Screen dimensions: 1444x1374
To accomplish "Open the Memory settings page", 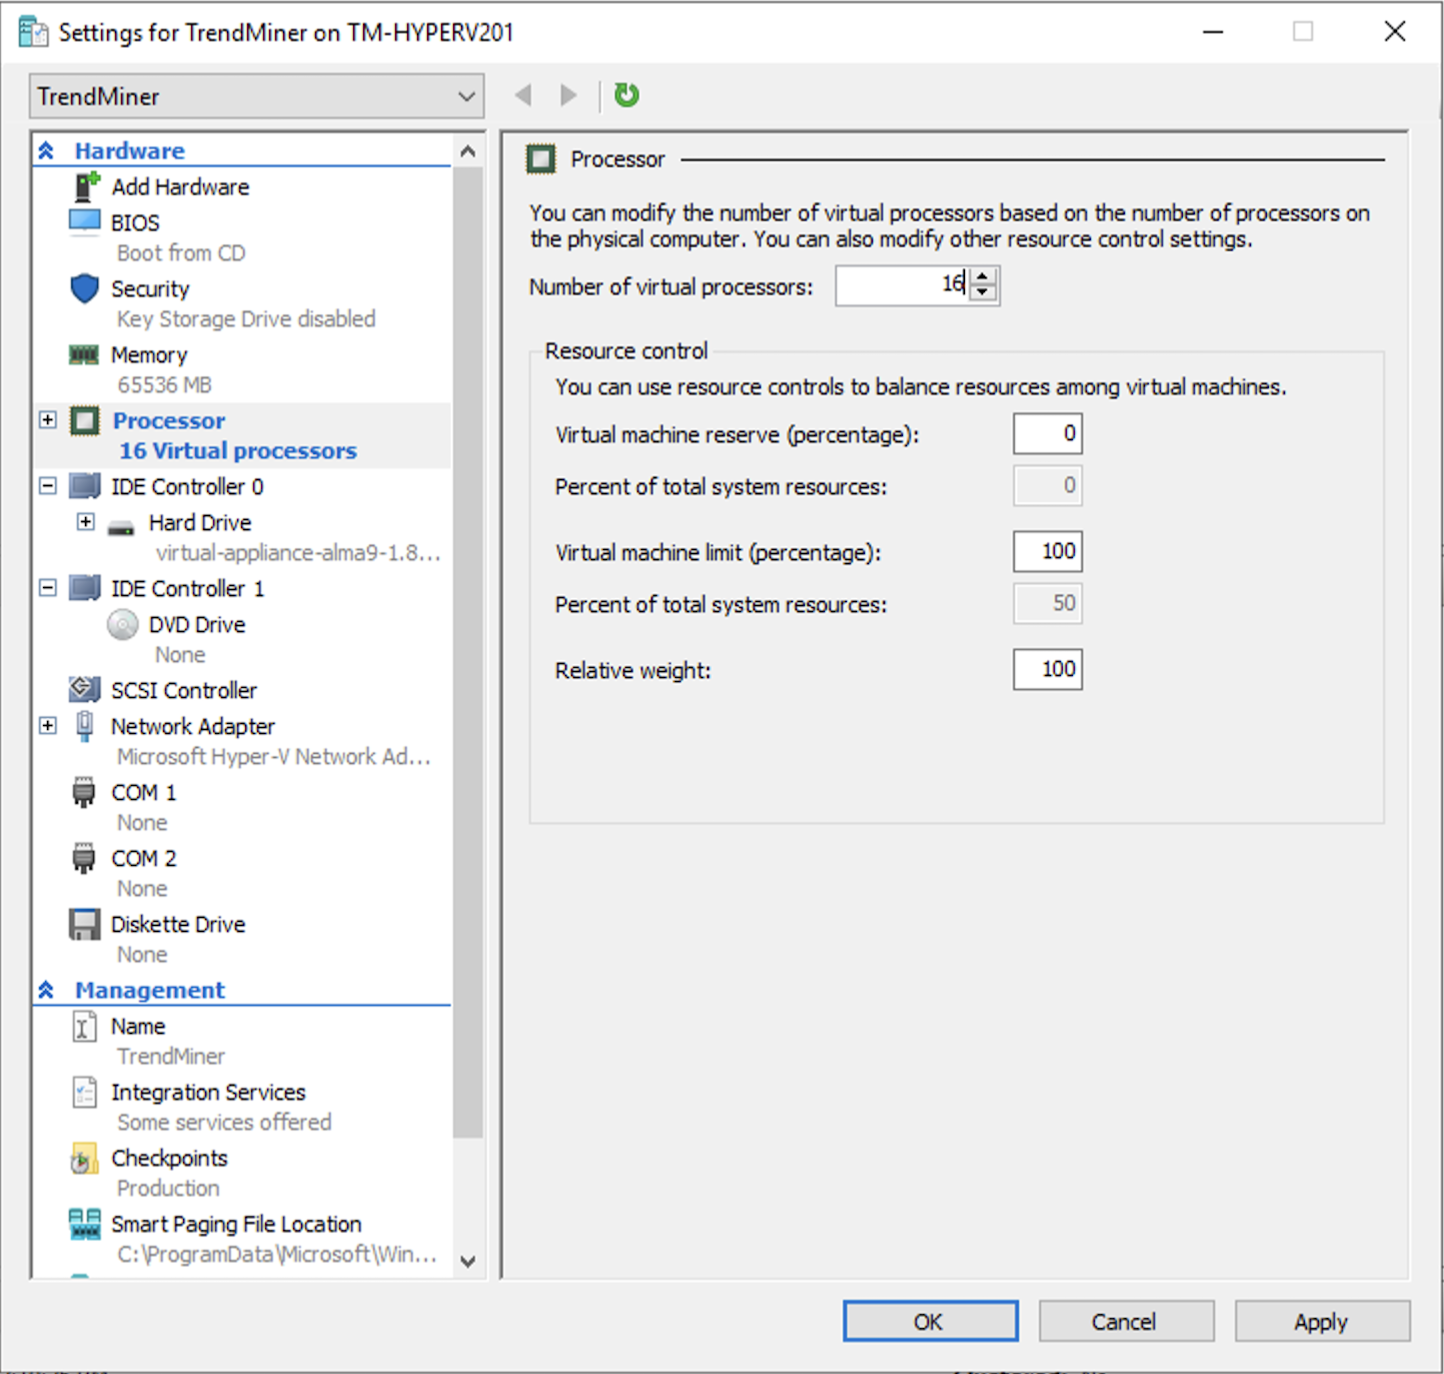I will pos(148,354).
